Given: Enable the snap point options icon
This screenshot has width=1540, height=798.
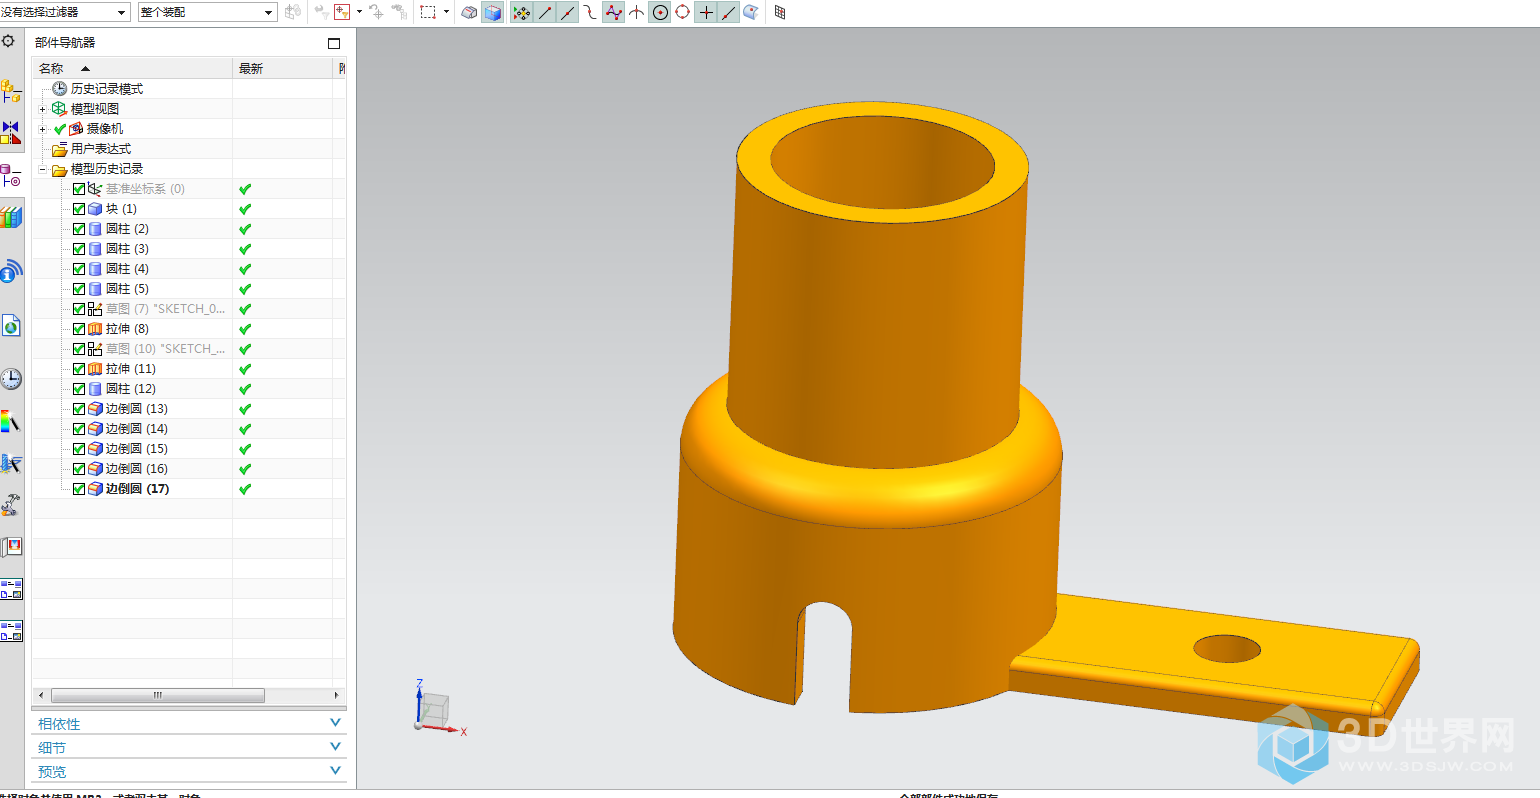Looking at the screenshot, I should [x=521, y=12].
